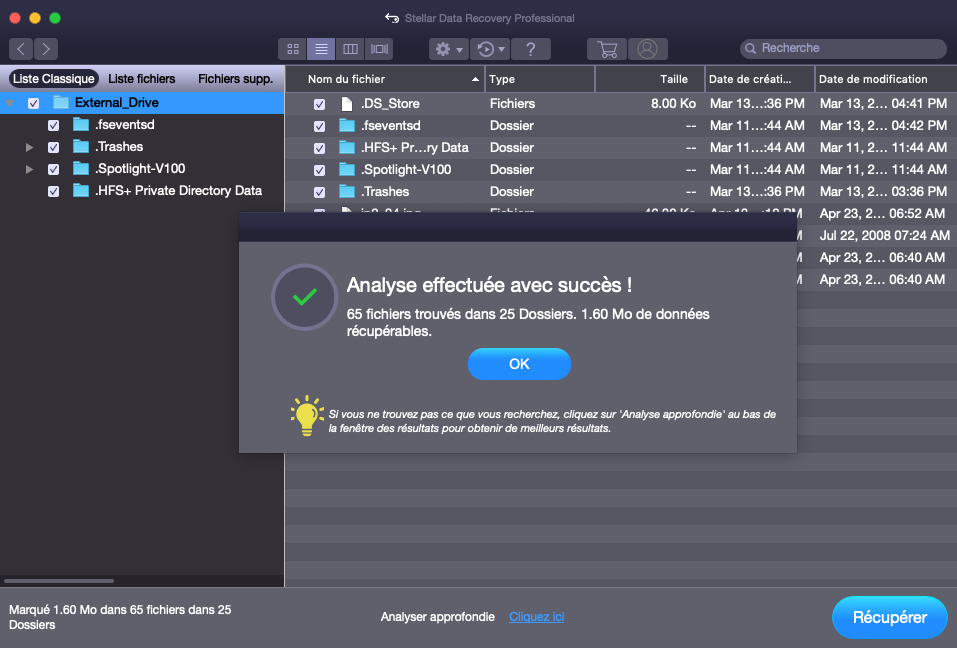Click the 8.00 Ko size cell
Screen dimensions: 957x648
point(673,104)
